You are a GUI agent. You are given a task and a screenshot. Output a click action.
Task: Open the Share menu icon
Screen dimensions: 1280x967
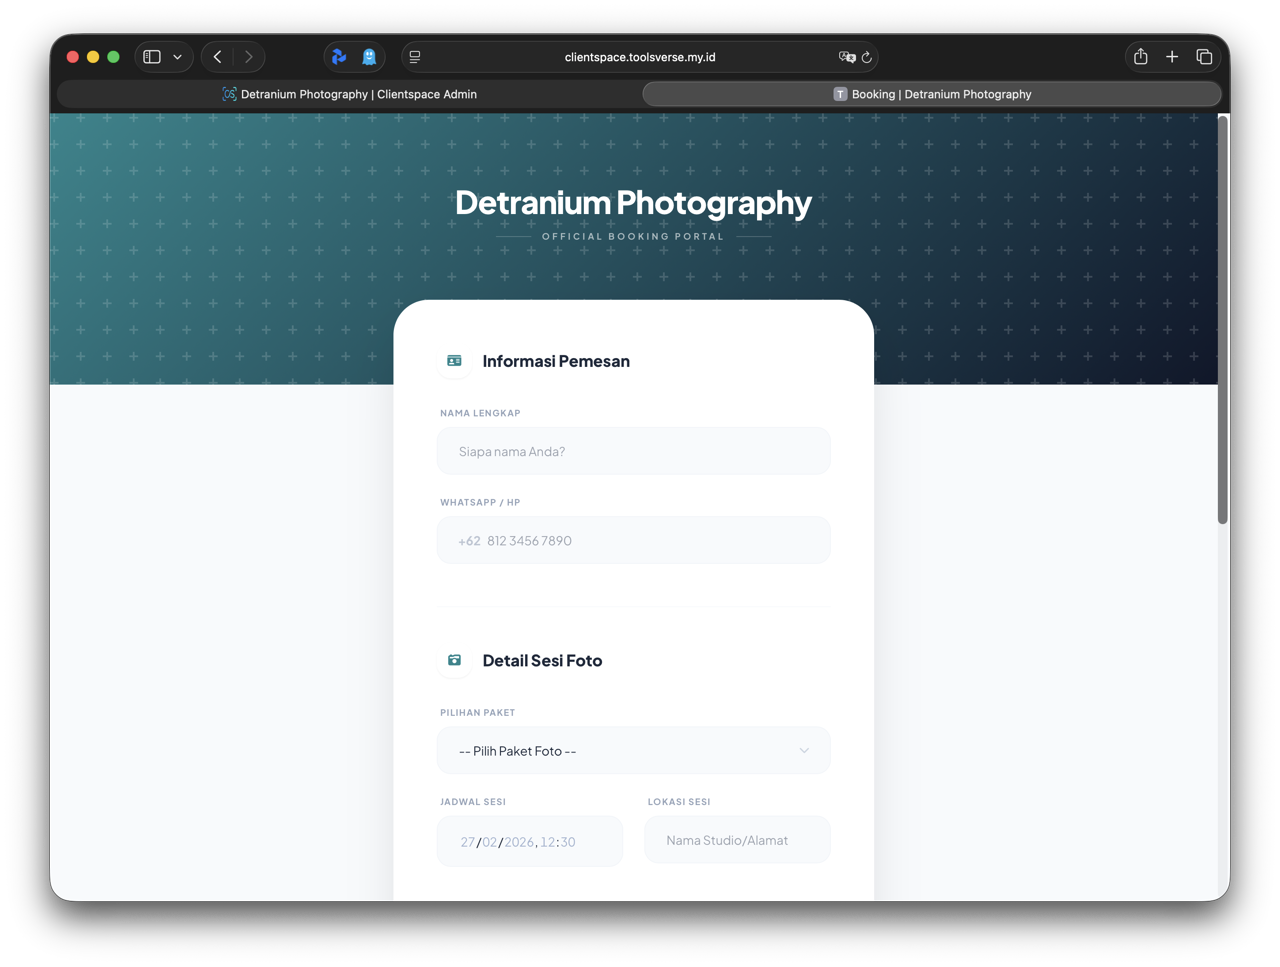pyautogui.click(x=1140, y=57)
